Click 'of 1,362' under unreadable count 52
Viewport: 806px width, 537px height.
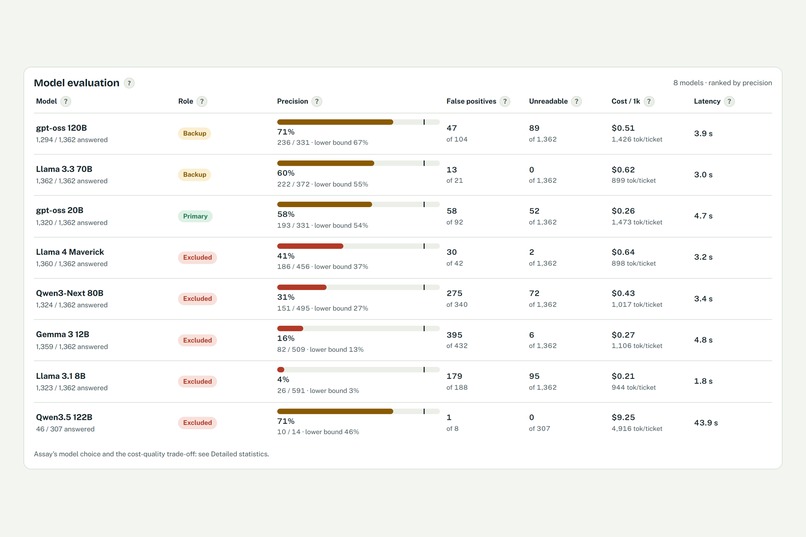point(543,222)
